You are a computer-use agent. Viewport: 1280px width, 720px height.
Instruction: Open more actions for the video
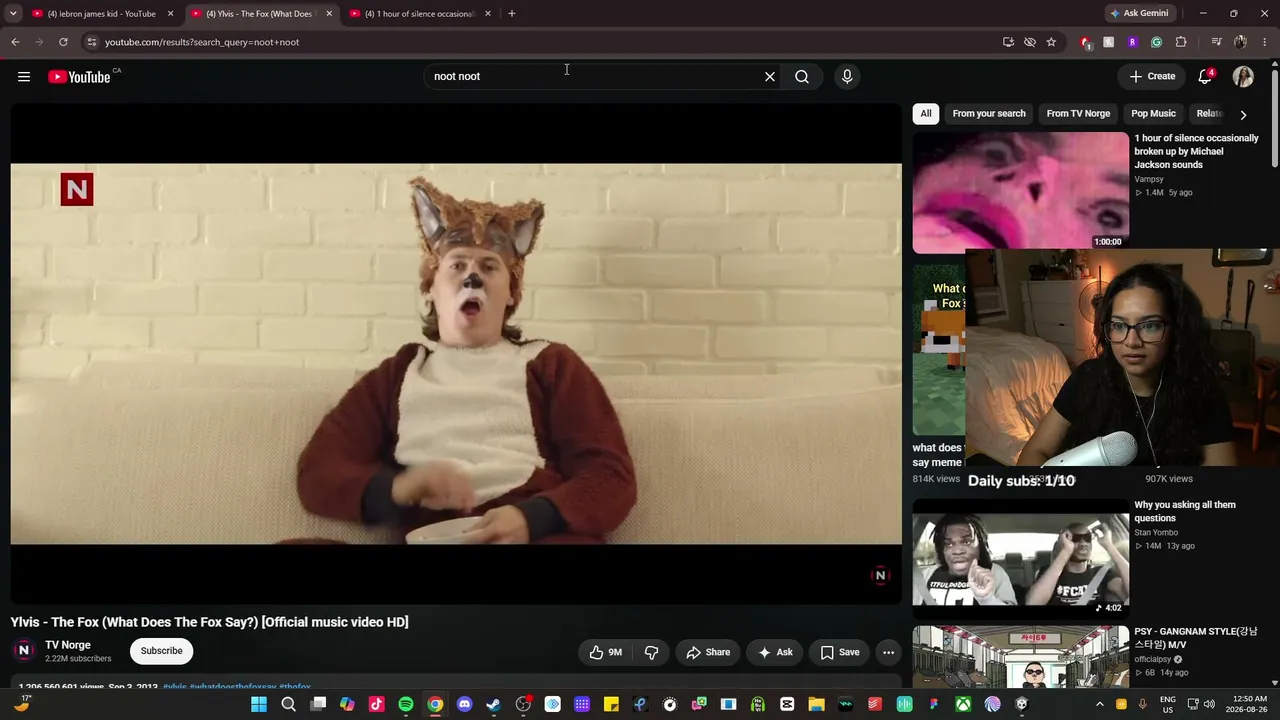point(888,652)
